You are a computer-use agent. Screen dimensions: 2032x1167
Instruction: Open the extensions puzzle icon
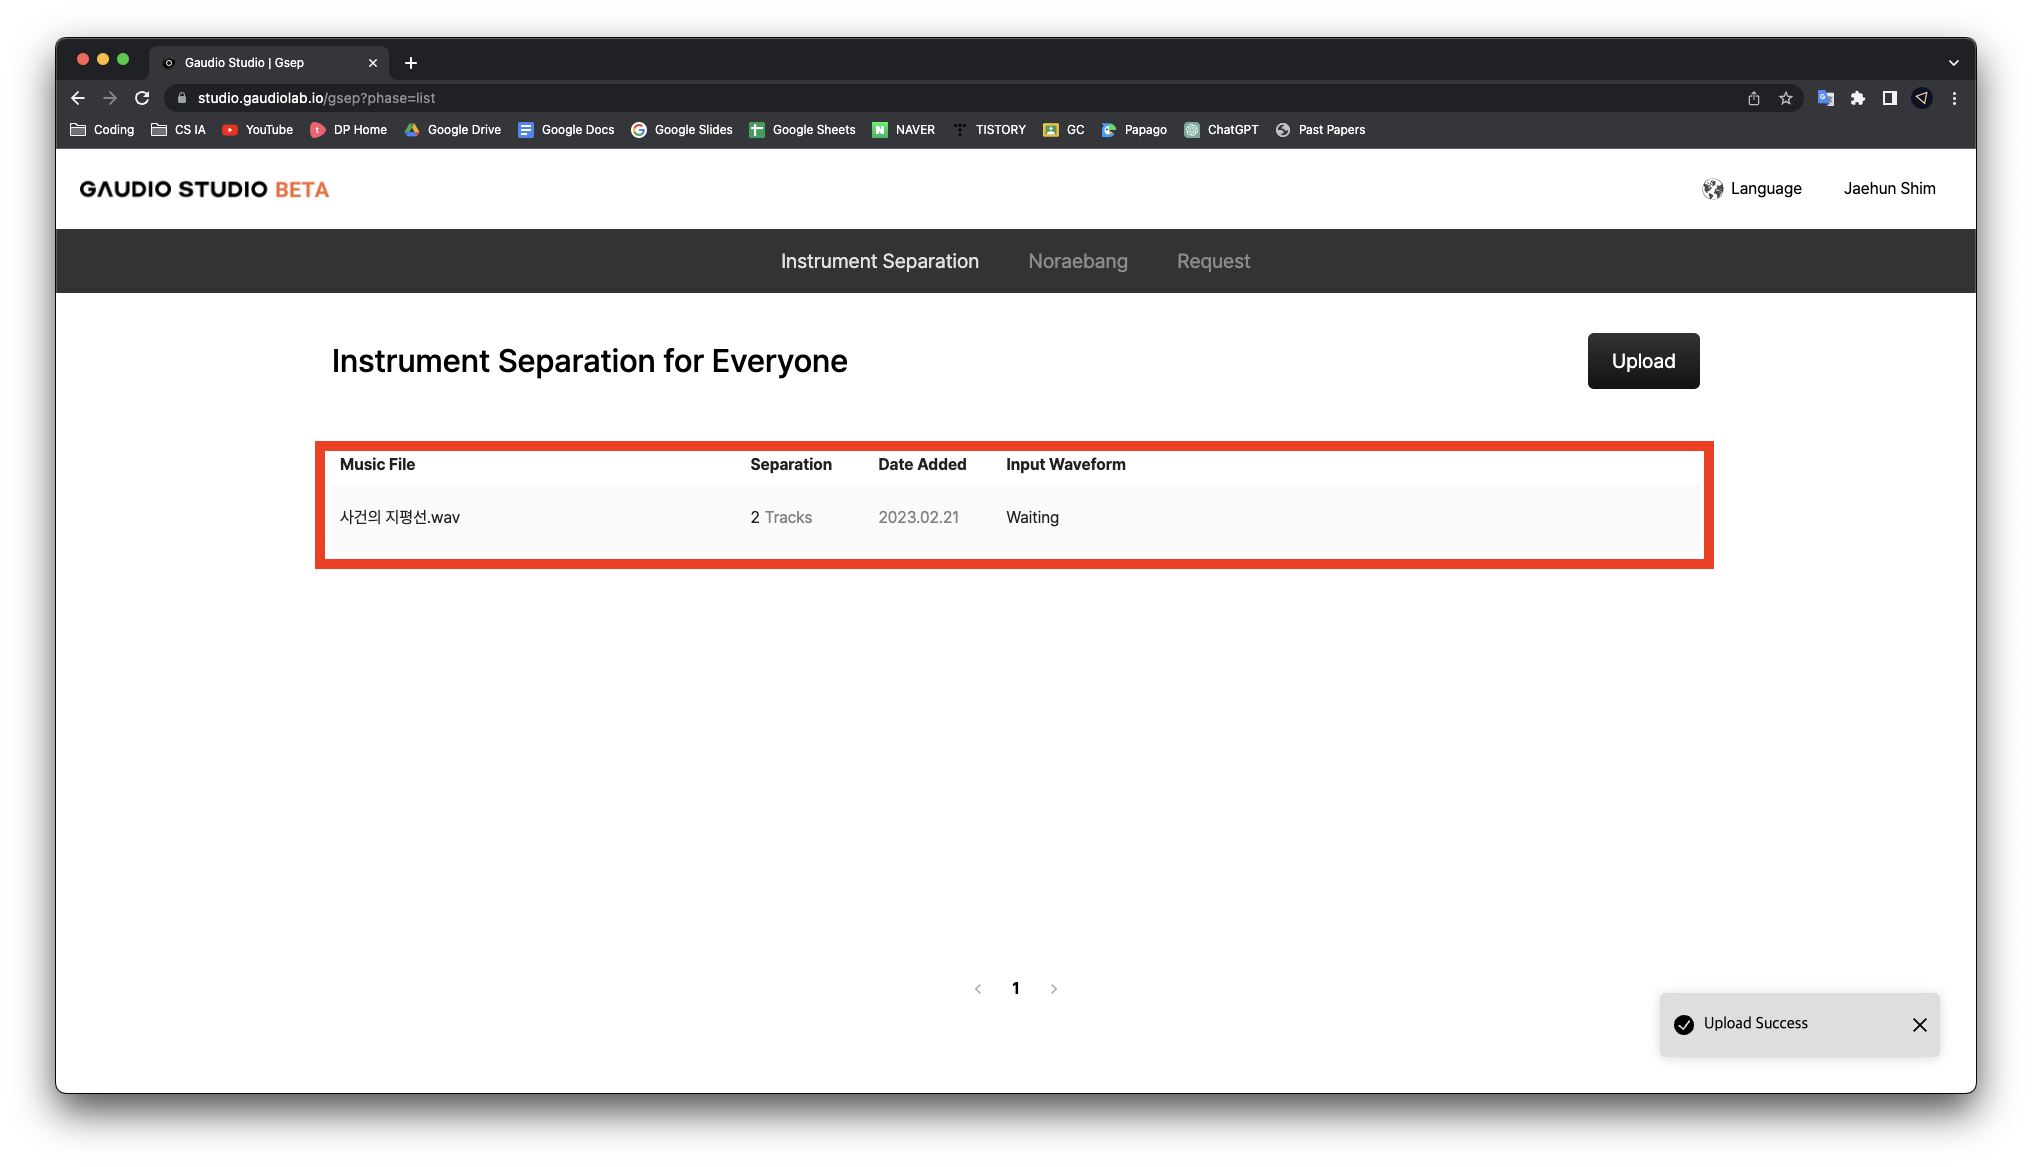[1857, 98]
